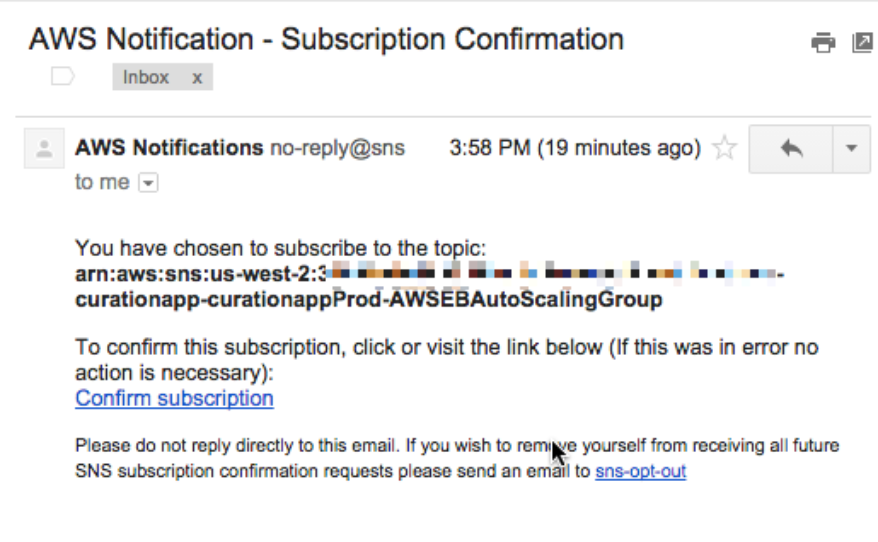878x542 pixels.
Task: Expand recipient details next to "to me"
Action: [148, 183]
